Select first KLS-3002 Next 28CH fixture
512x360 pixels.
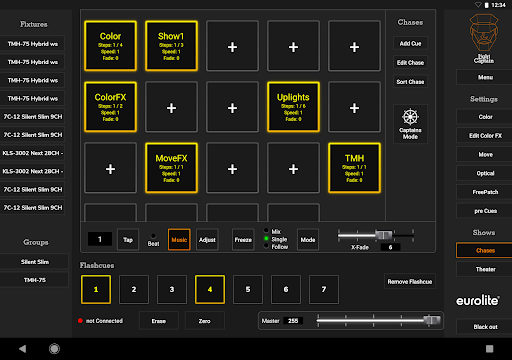[32, 153]
